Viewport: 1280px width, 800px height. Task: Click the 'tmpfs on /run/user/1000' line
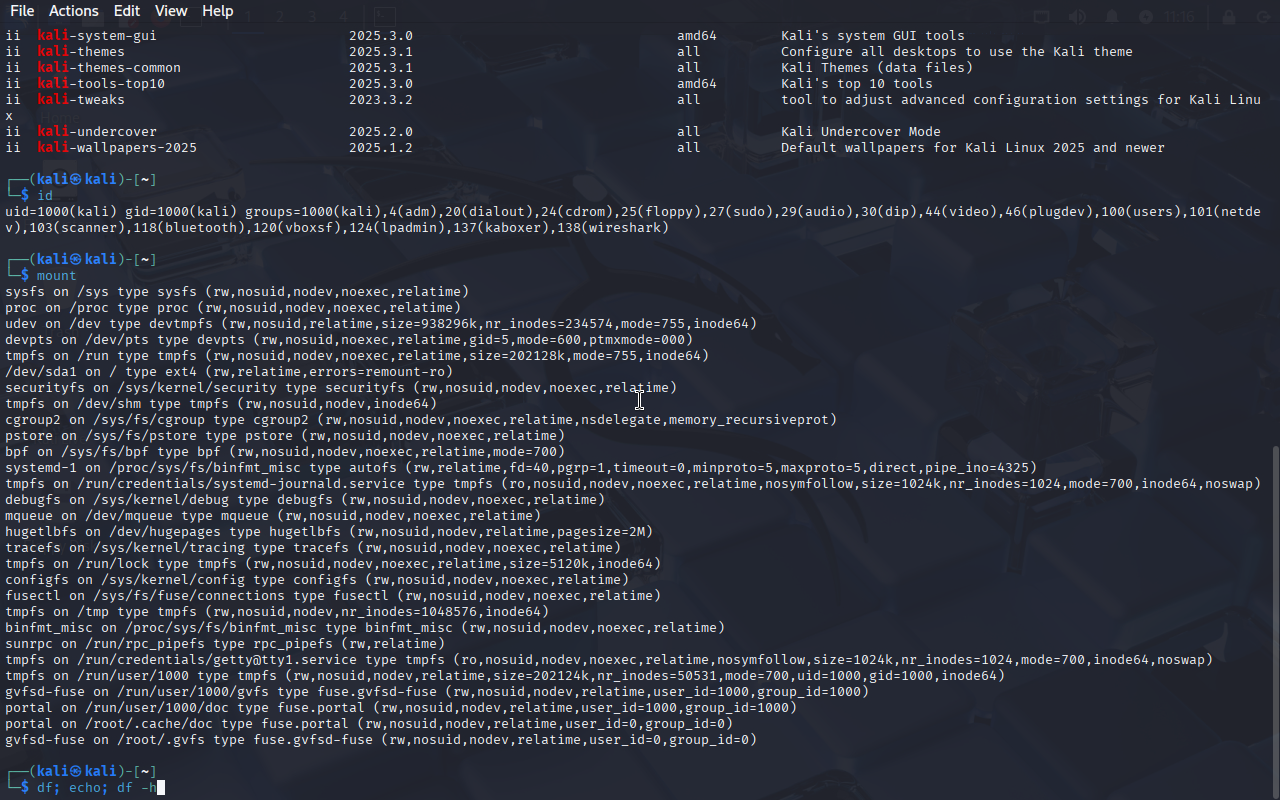coord(505,676)
